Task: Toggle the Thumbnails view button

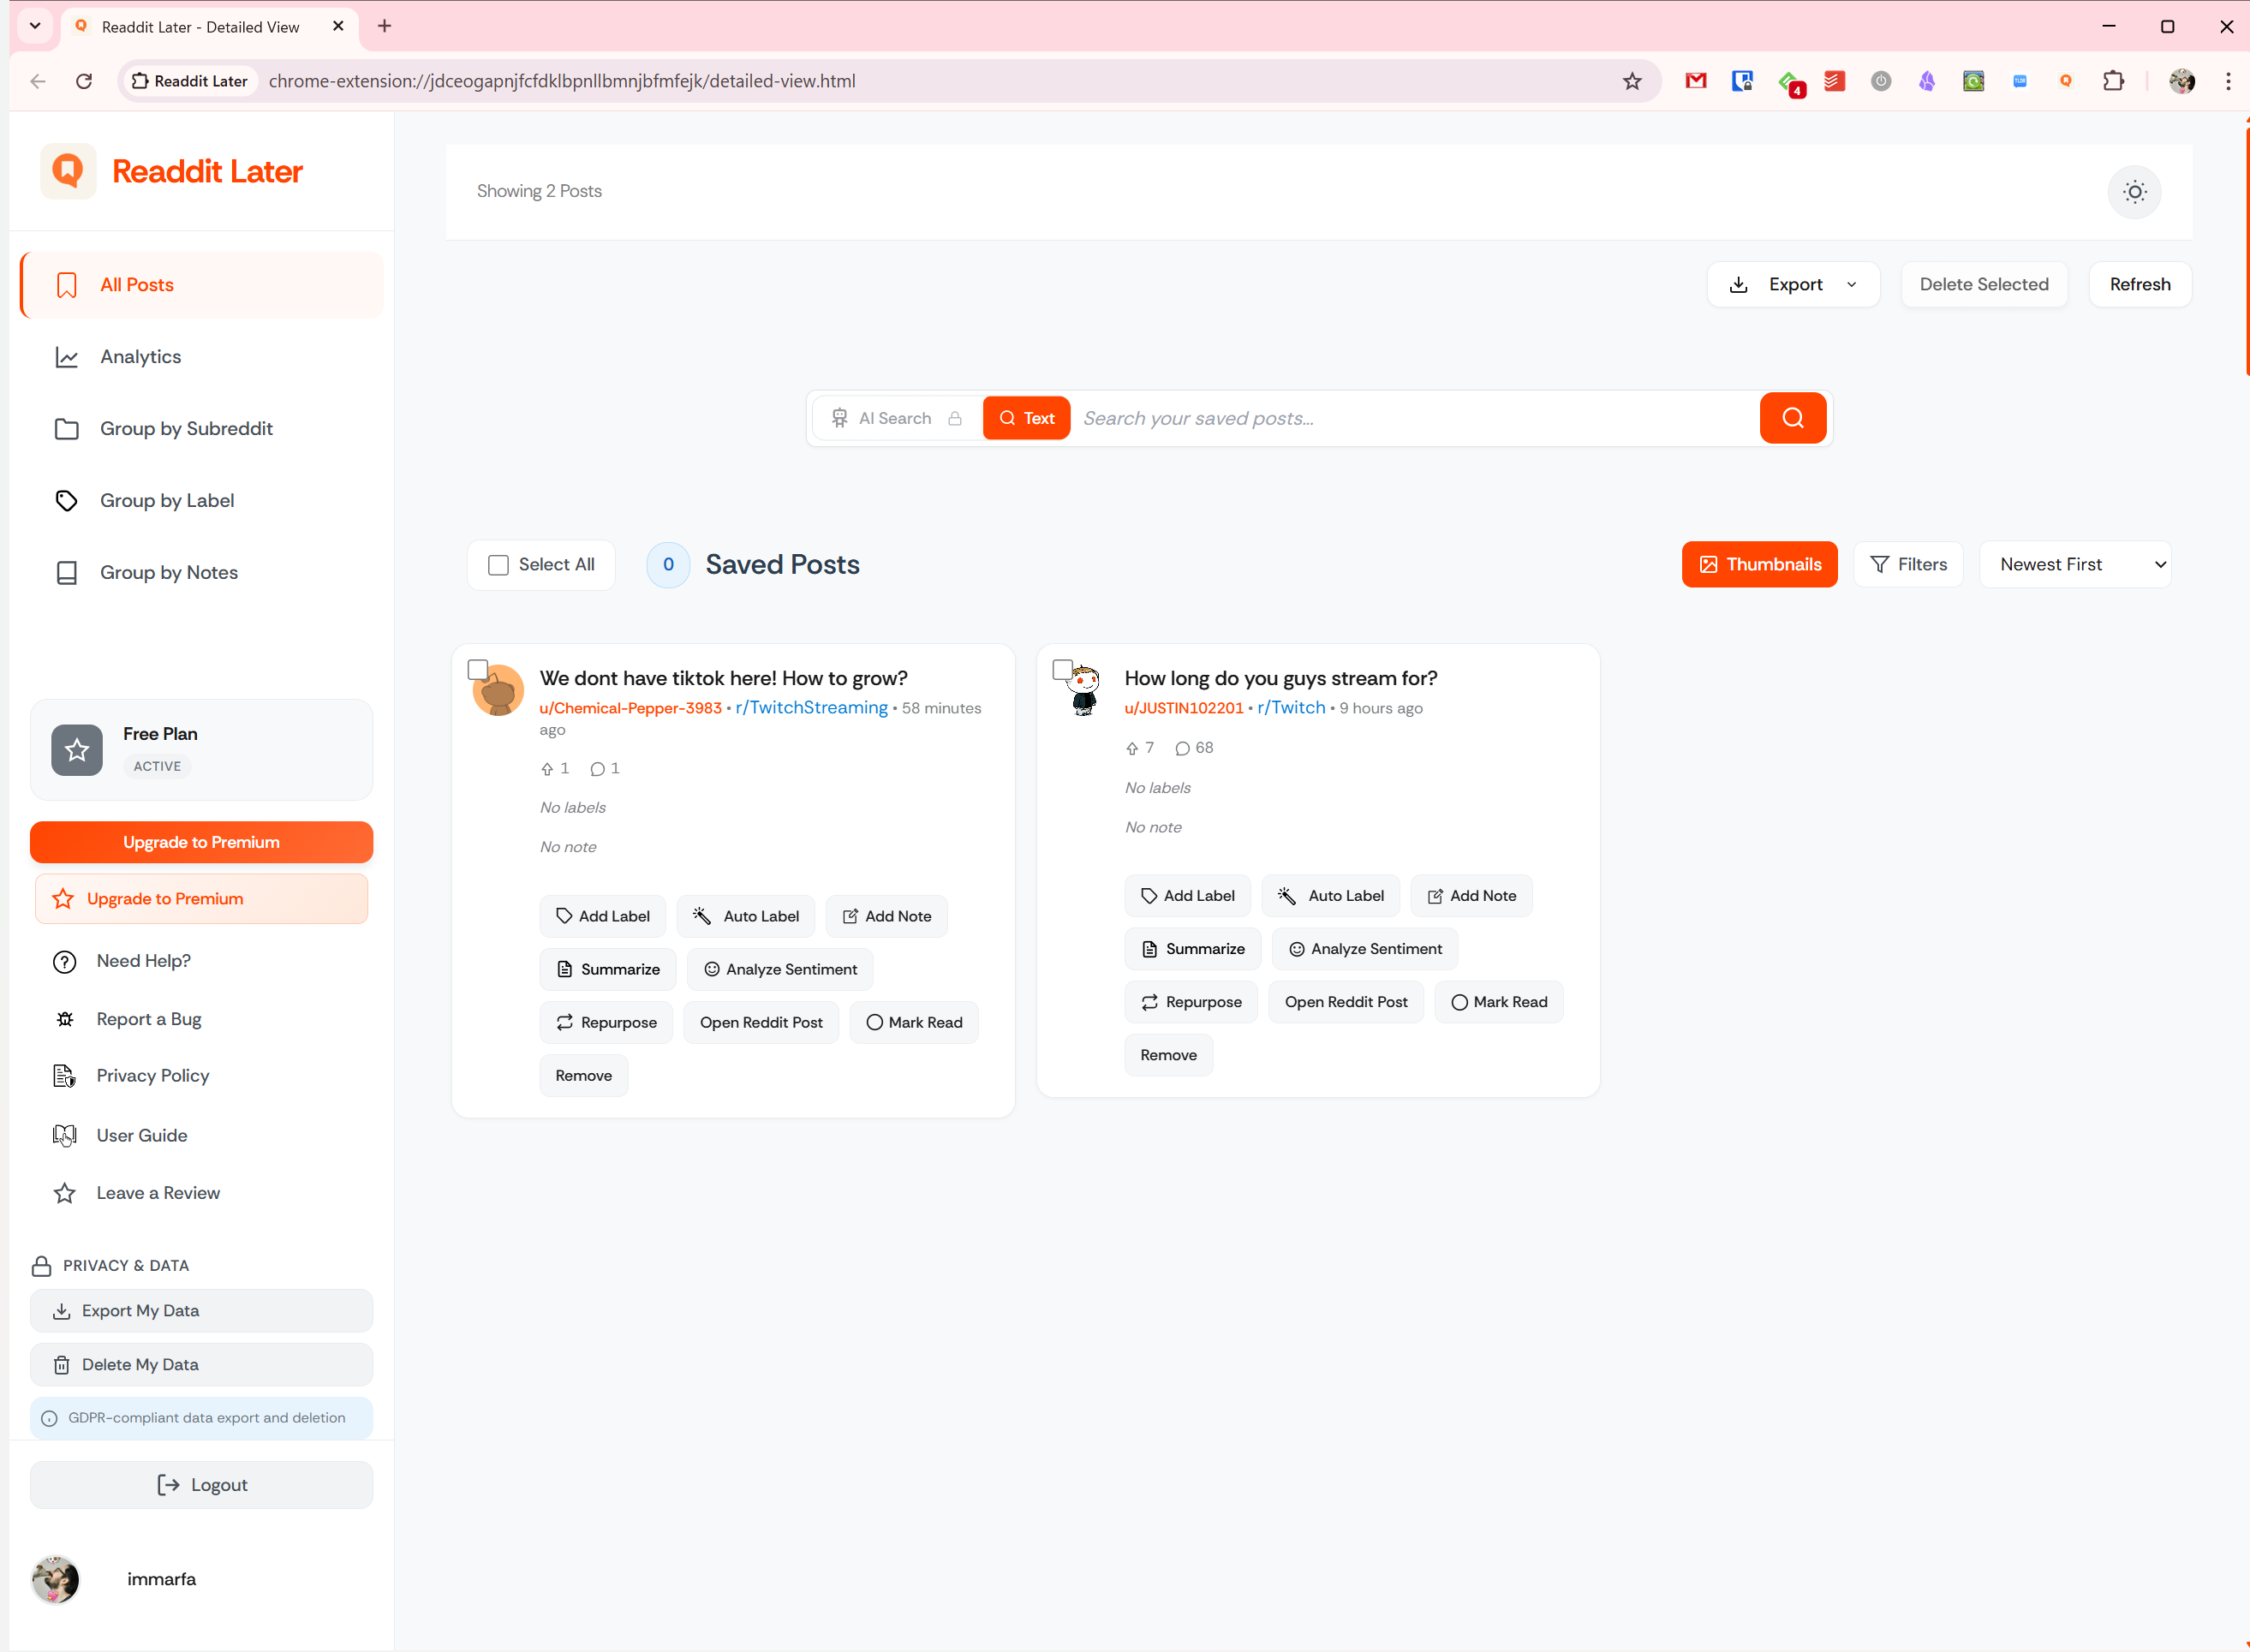Action: pos(1759,565)
